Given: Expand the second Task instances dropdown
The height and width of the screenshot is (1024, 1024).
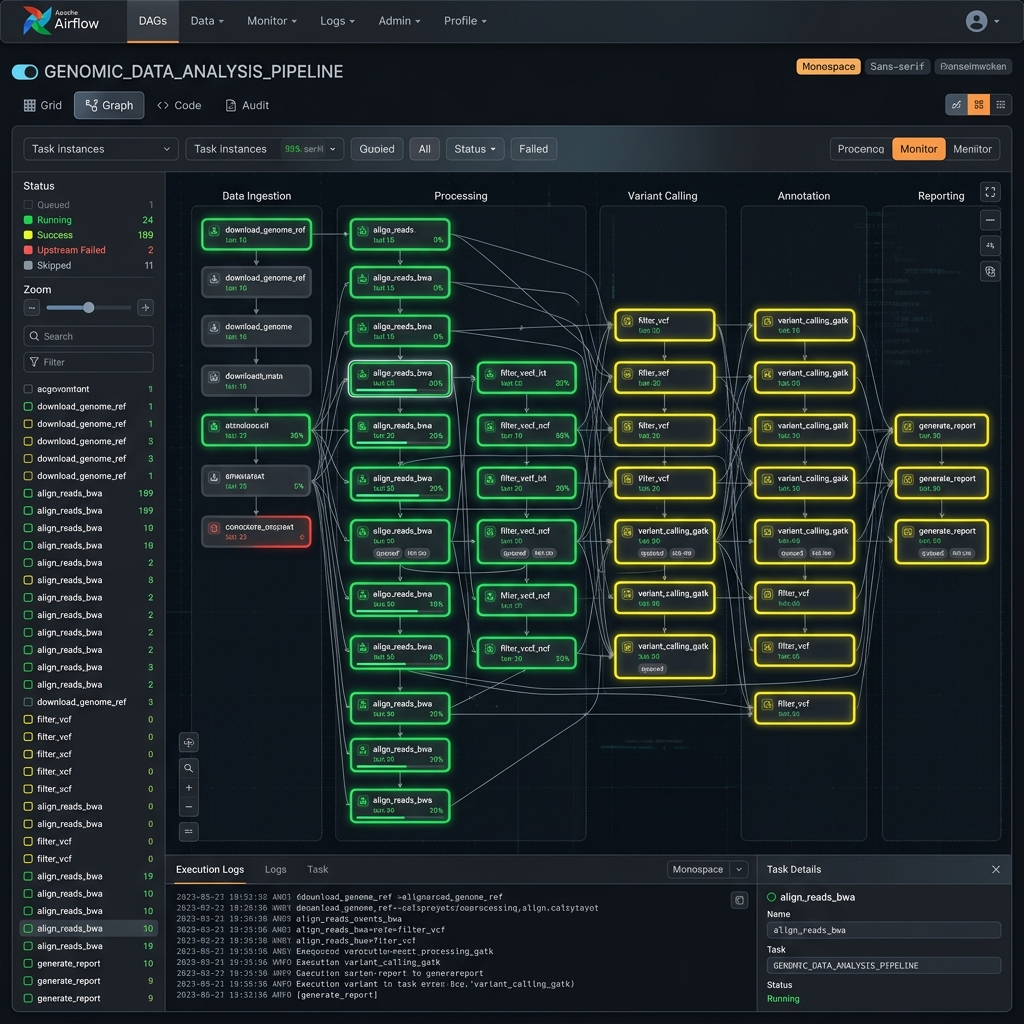Looking at the screenshot, I should [x=264, y=149].
